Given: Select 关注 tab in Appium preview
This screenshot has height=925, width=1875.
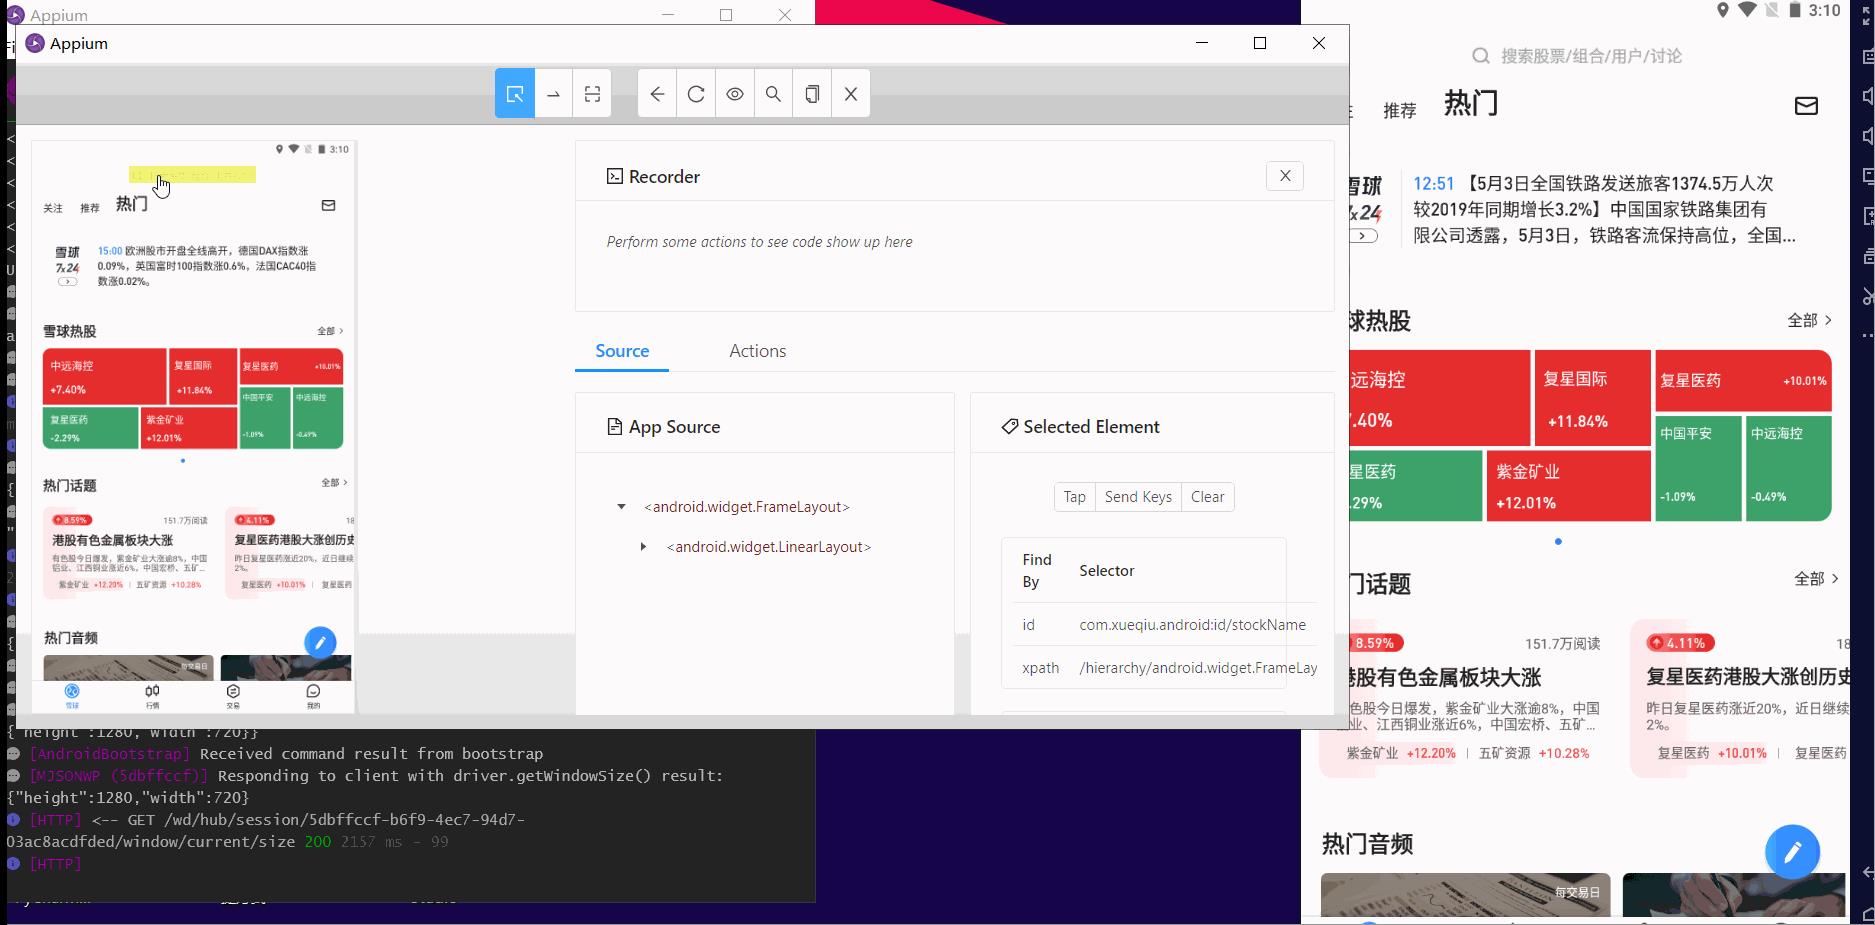Looking at the screenshot, I should (x=53, y=208).
